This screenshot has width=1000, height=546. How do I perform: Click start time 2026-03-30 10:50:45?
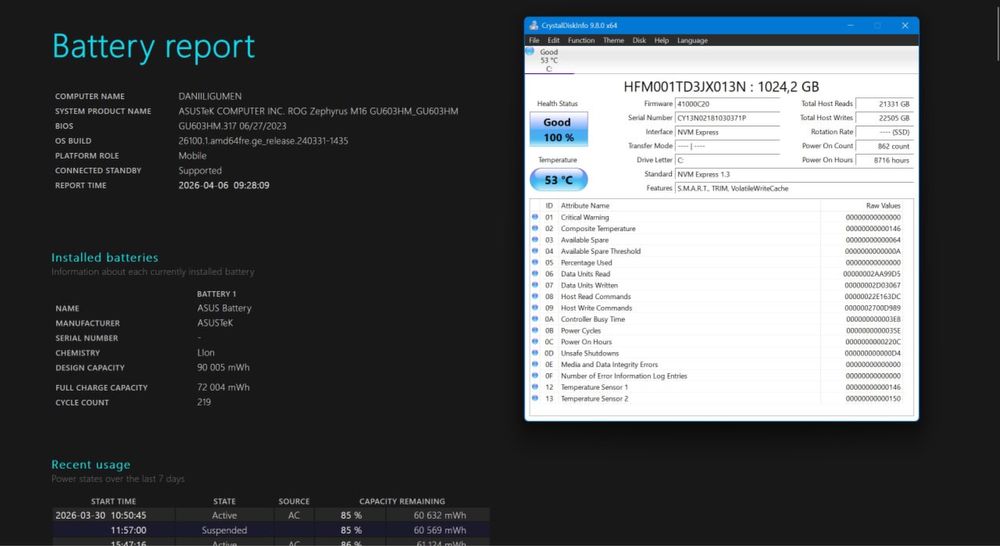pos(101,515)
